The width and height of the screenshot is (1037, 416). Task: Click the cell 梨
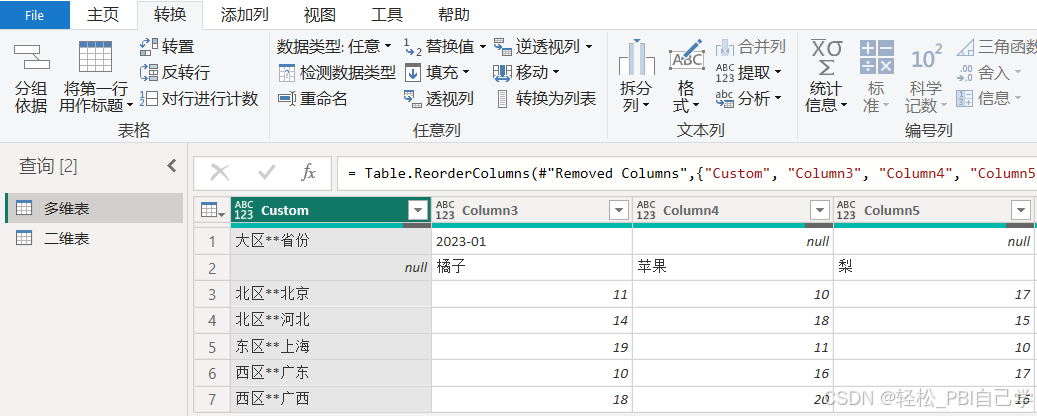tap(933, 267)
